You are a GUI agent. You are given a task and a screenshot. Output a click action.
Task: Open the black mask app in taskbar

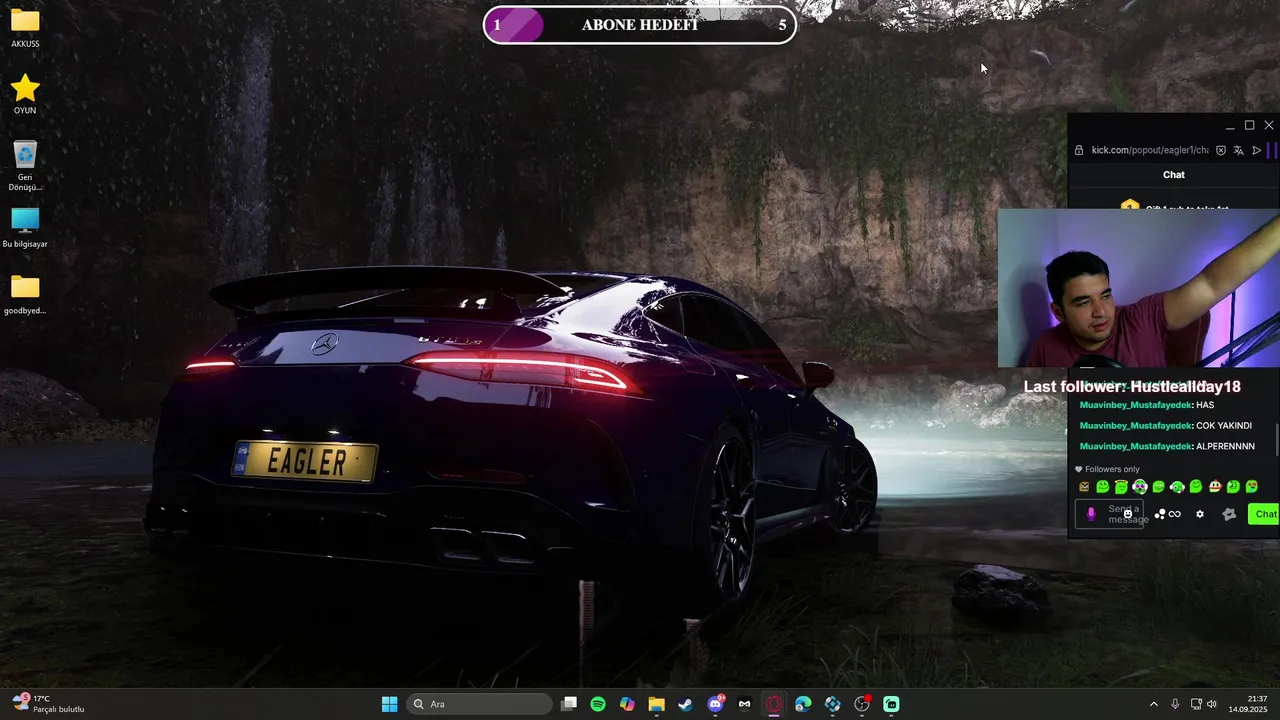click(x=744, y=704)
